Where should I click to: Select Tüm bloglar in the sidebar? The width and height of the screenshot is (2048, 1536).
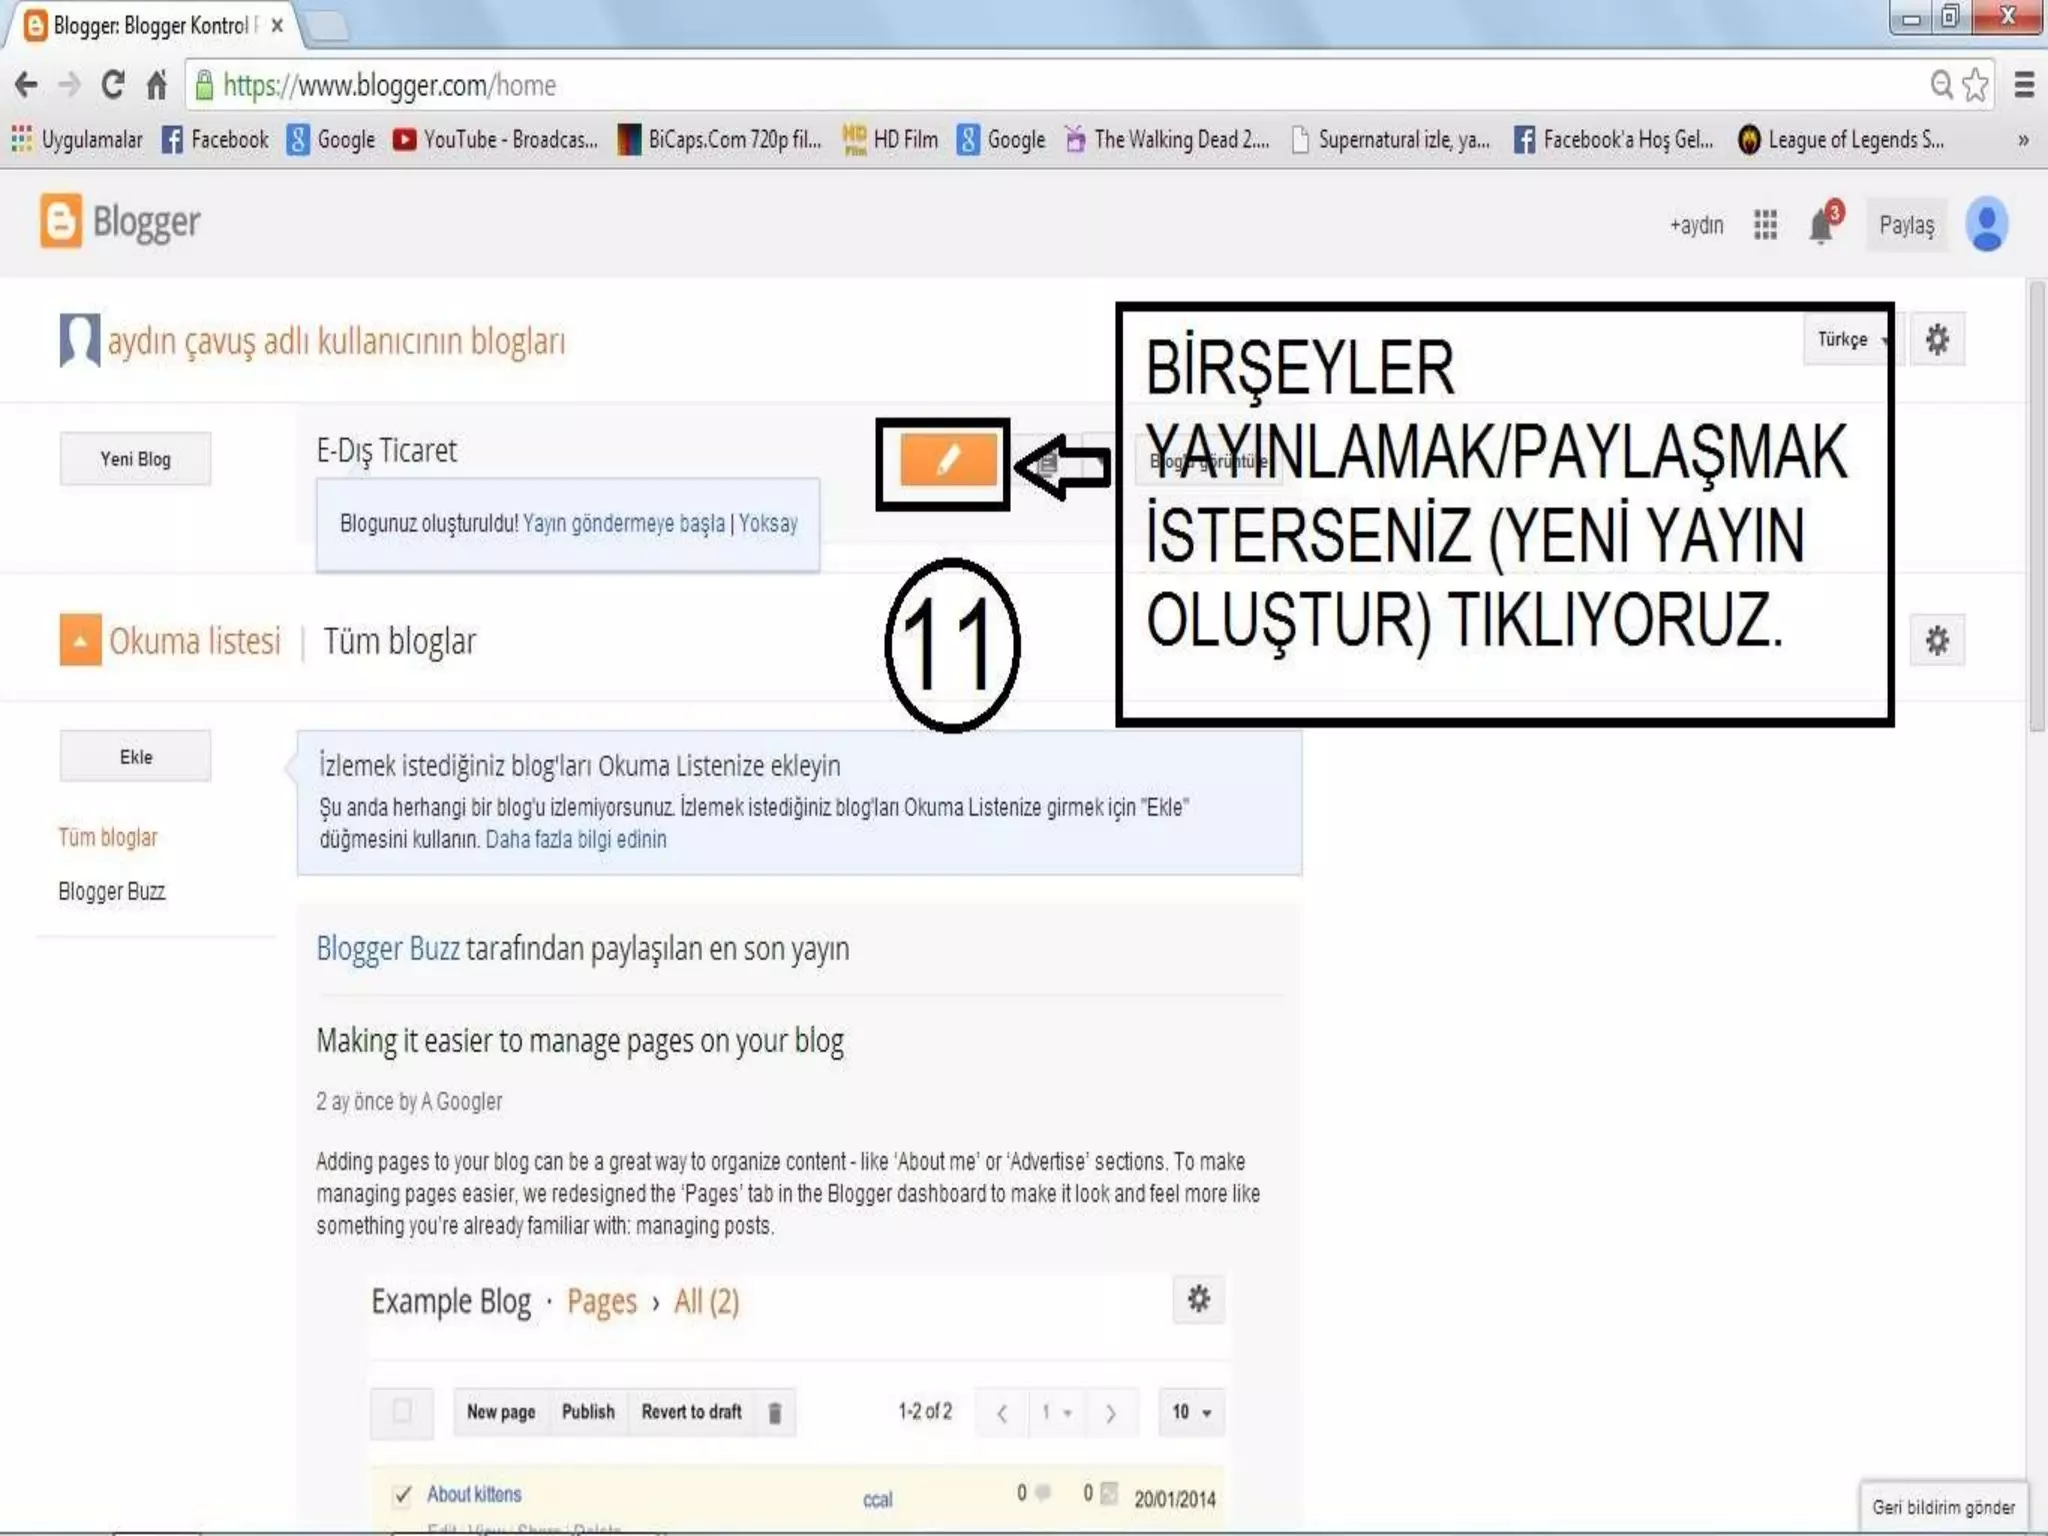point(108,837)
